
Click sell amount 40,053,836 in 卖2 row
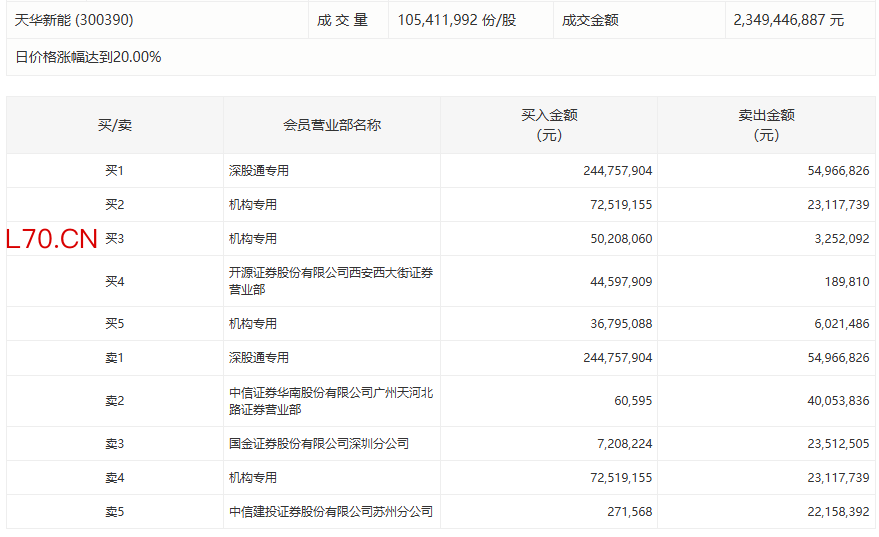click(x=835, y=401)
